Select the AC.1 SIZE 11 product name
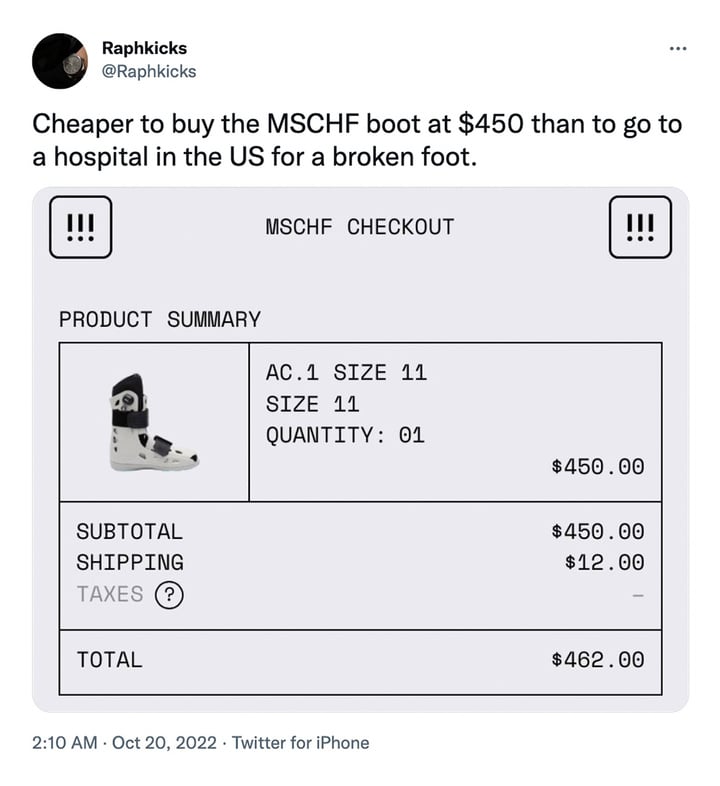 click(346, 373)
